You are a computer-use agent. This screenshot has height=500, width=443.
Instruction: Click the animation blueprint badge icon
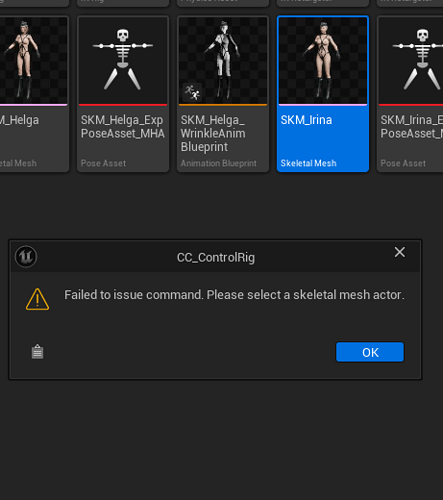(192, 92)
